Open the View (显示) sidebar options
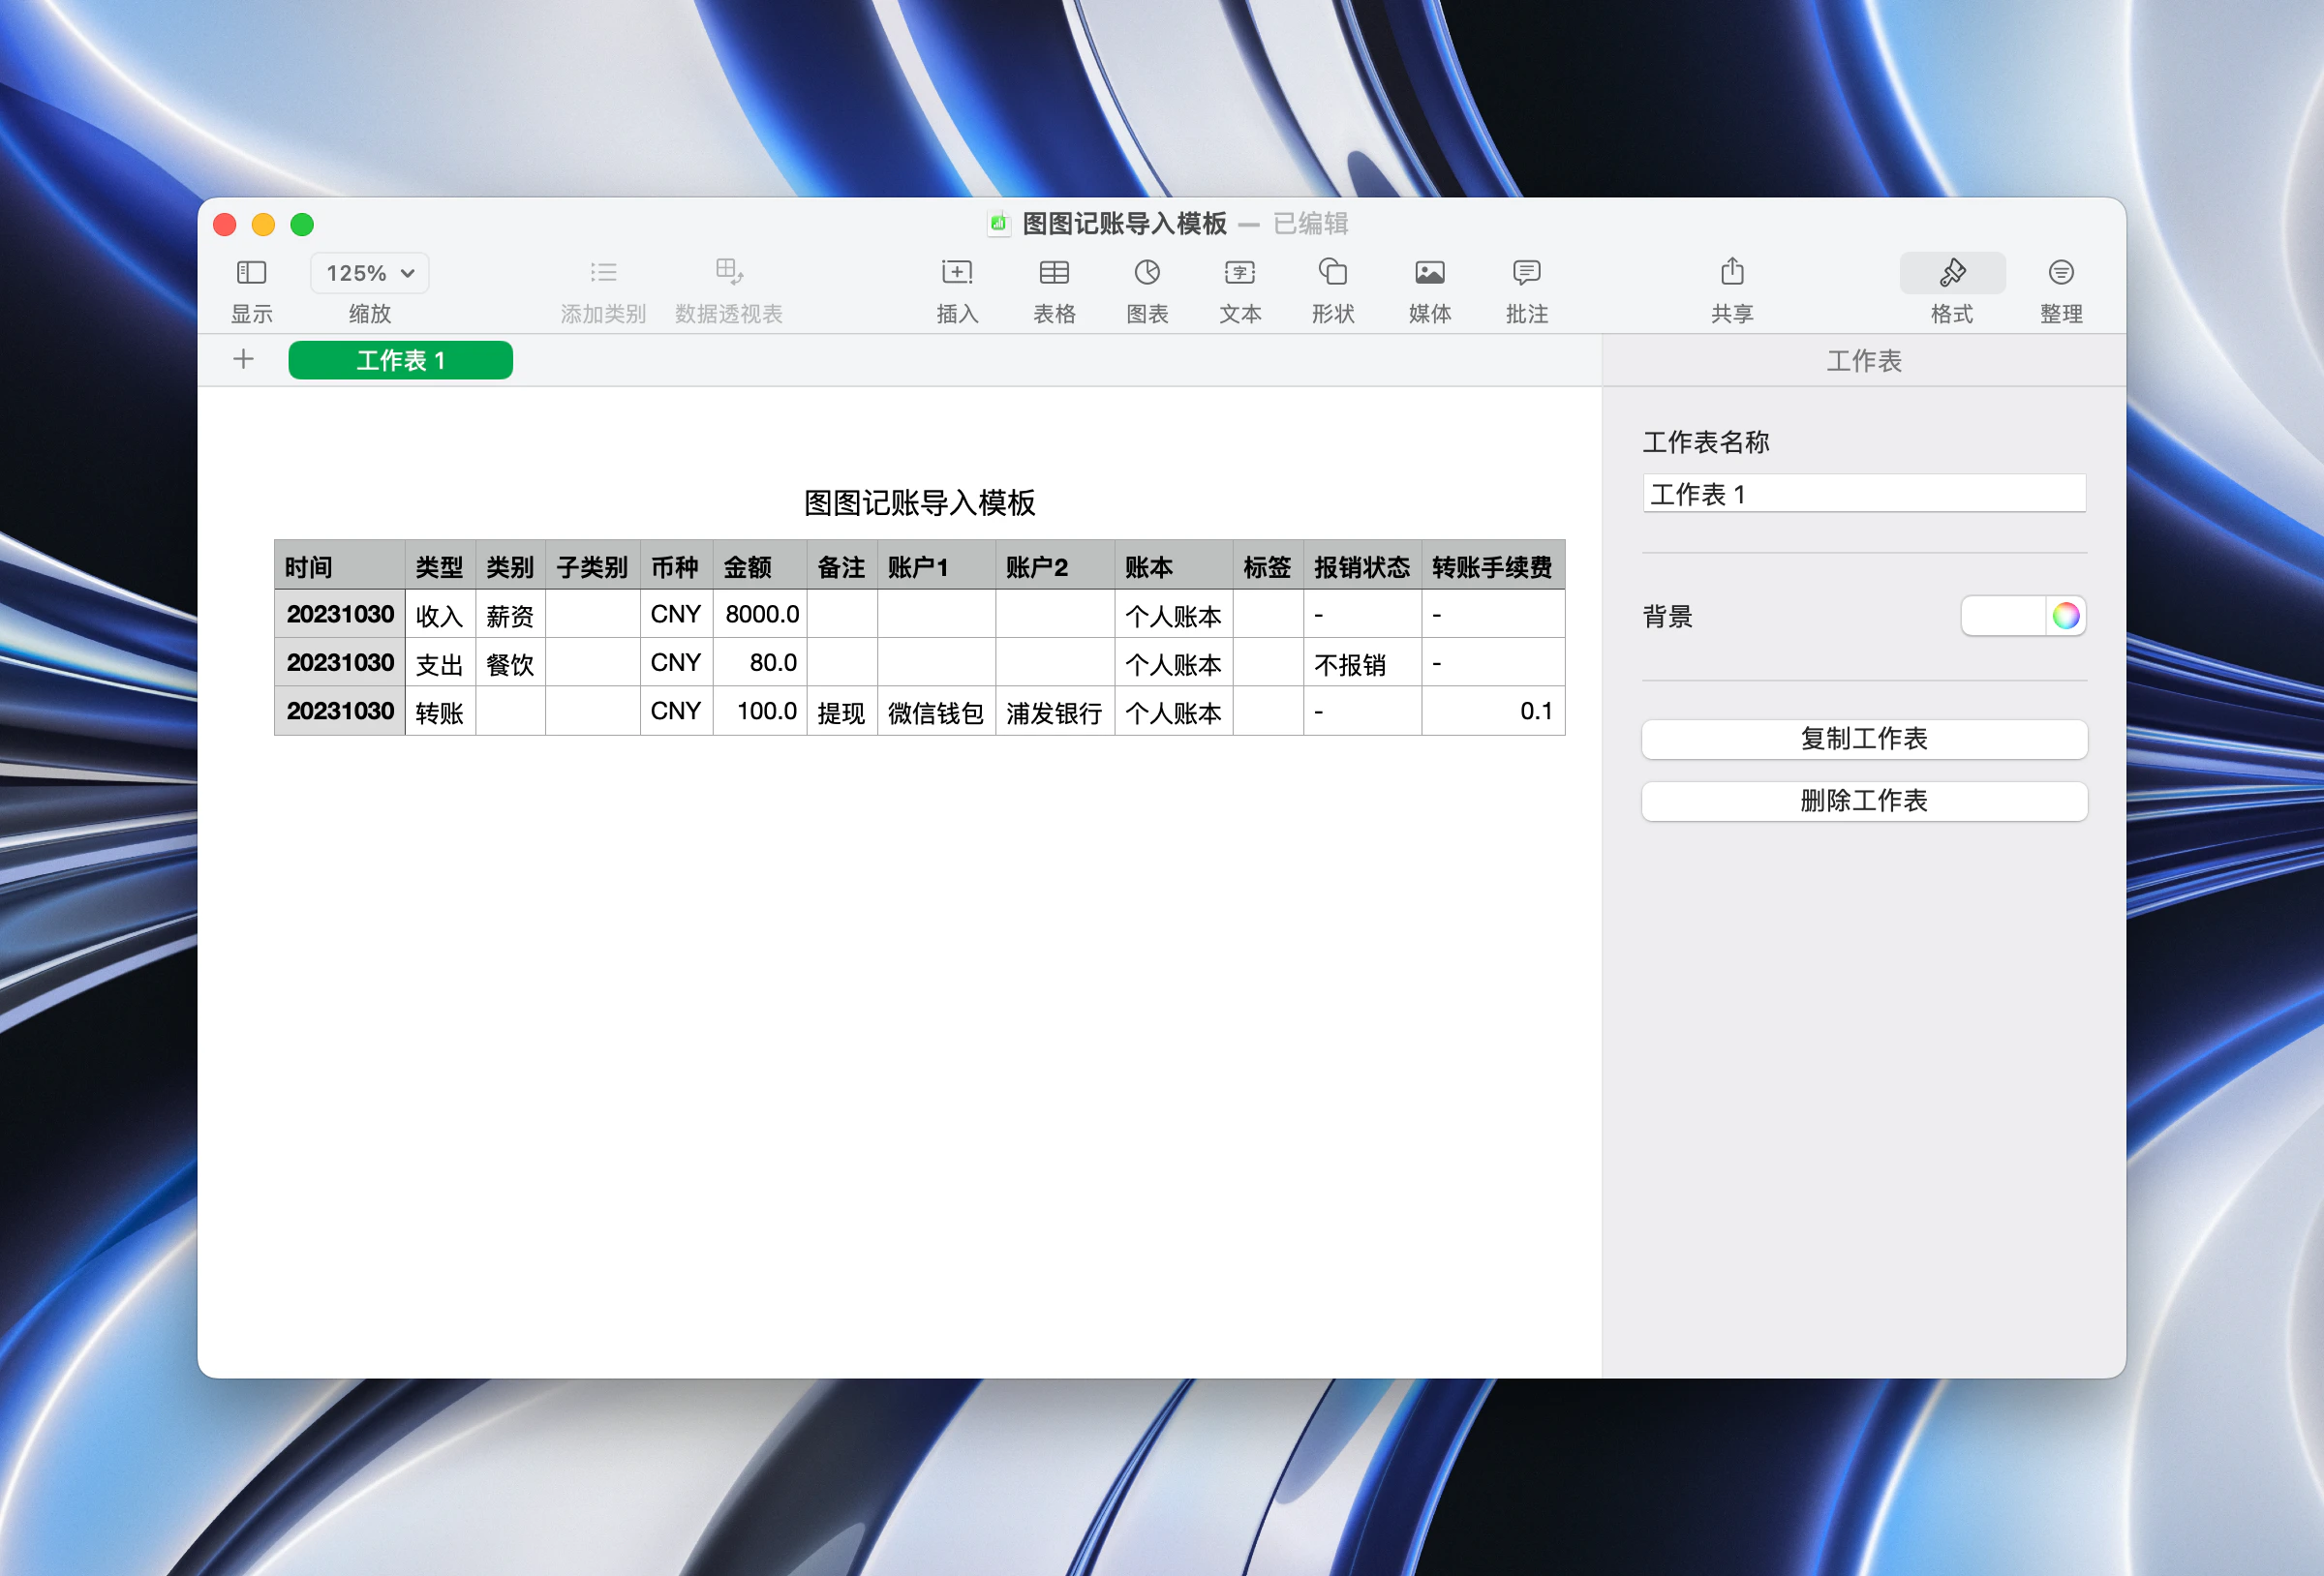 (x=251, y=273)
